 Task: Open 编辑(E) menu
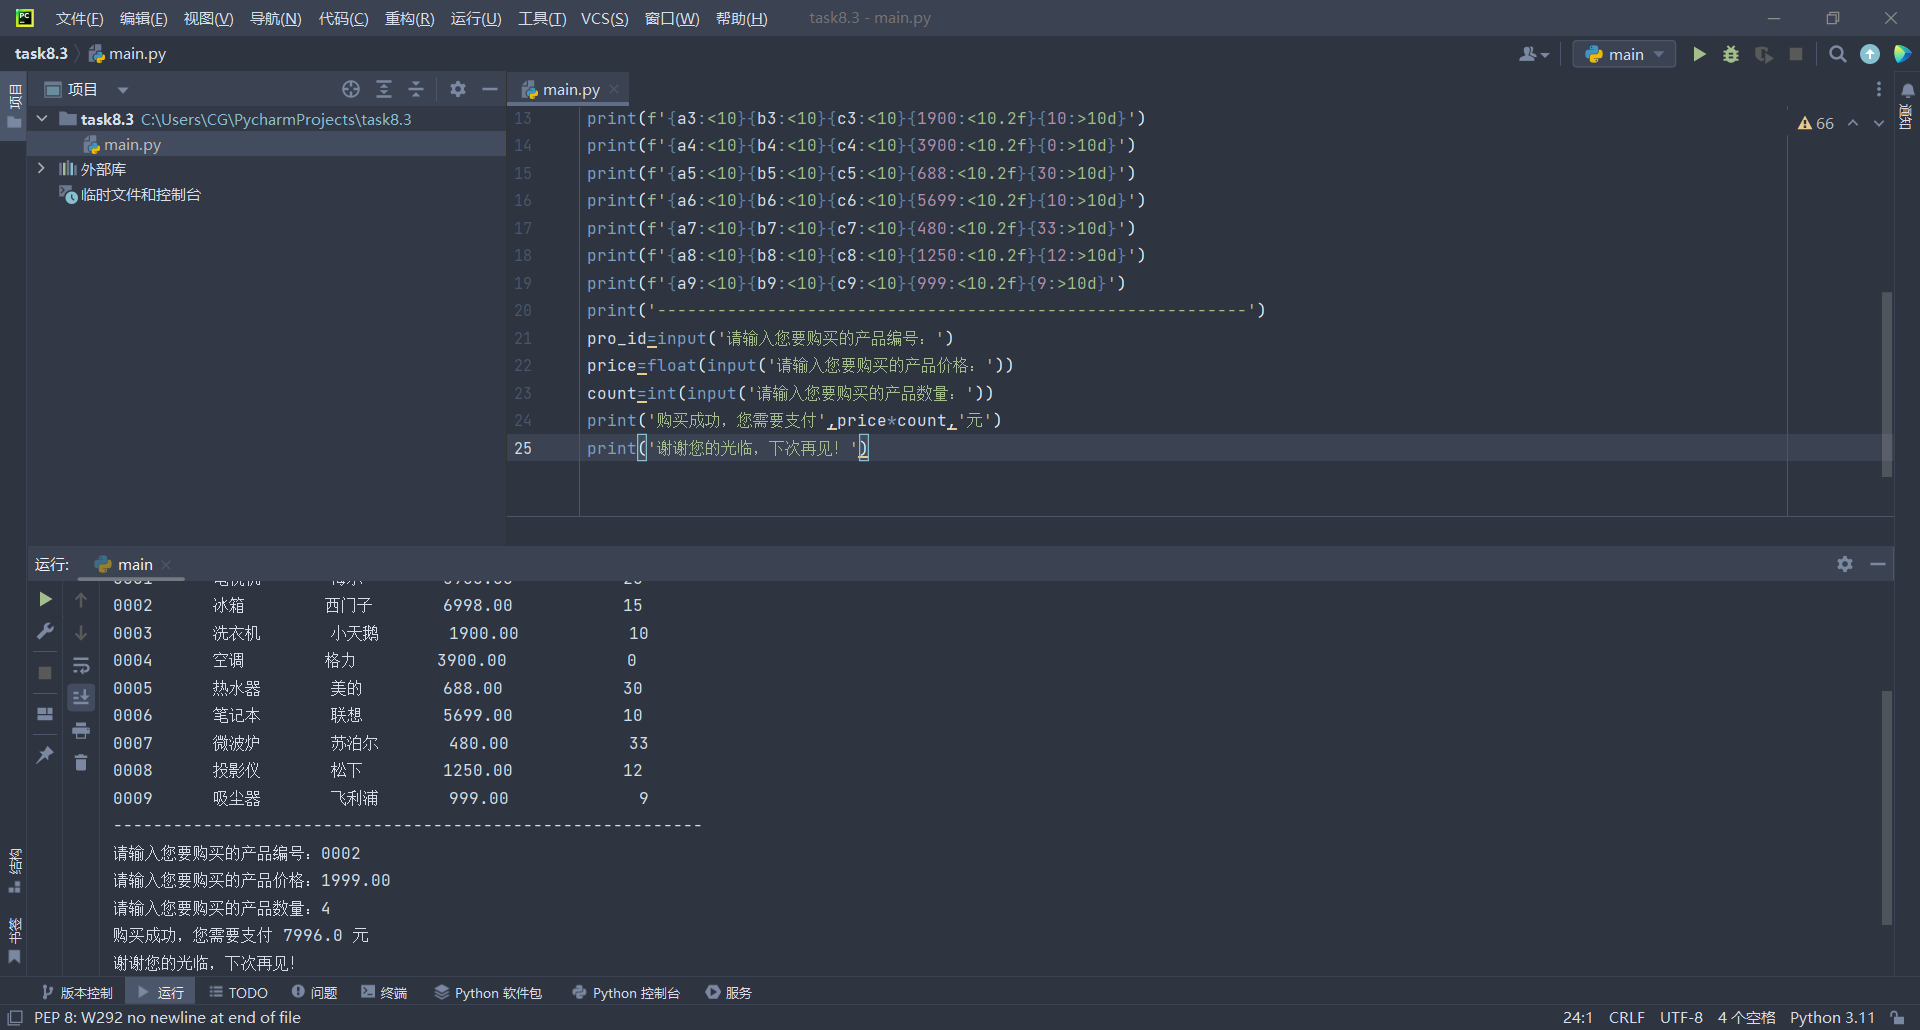click(x=143, y=18)
